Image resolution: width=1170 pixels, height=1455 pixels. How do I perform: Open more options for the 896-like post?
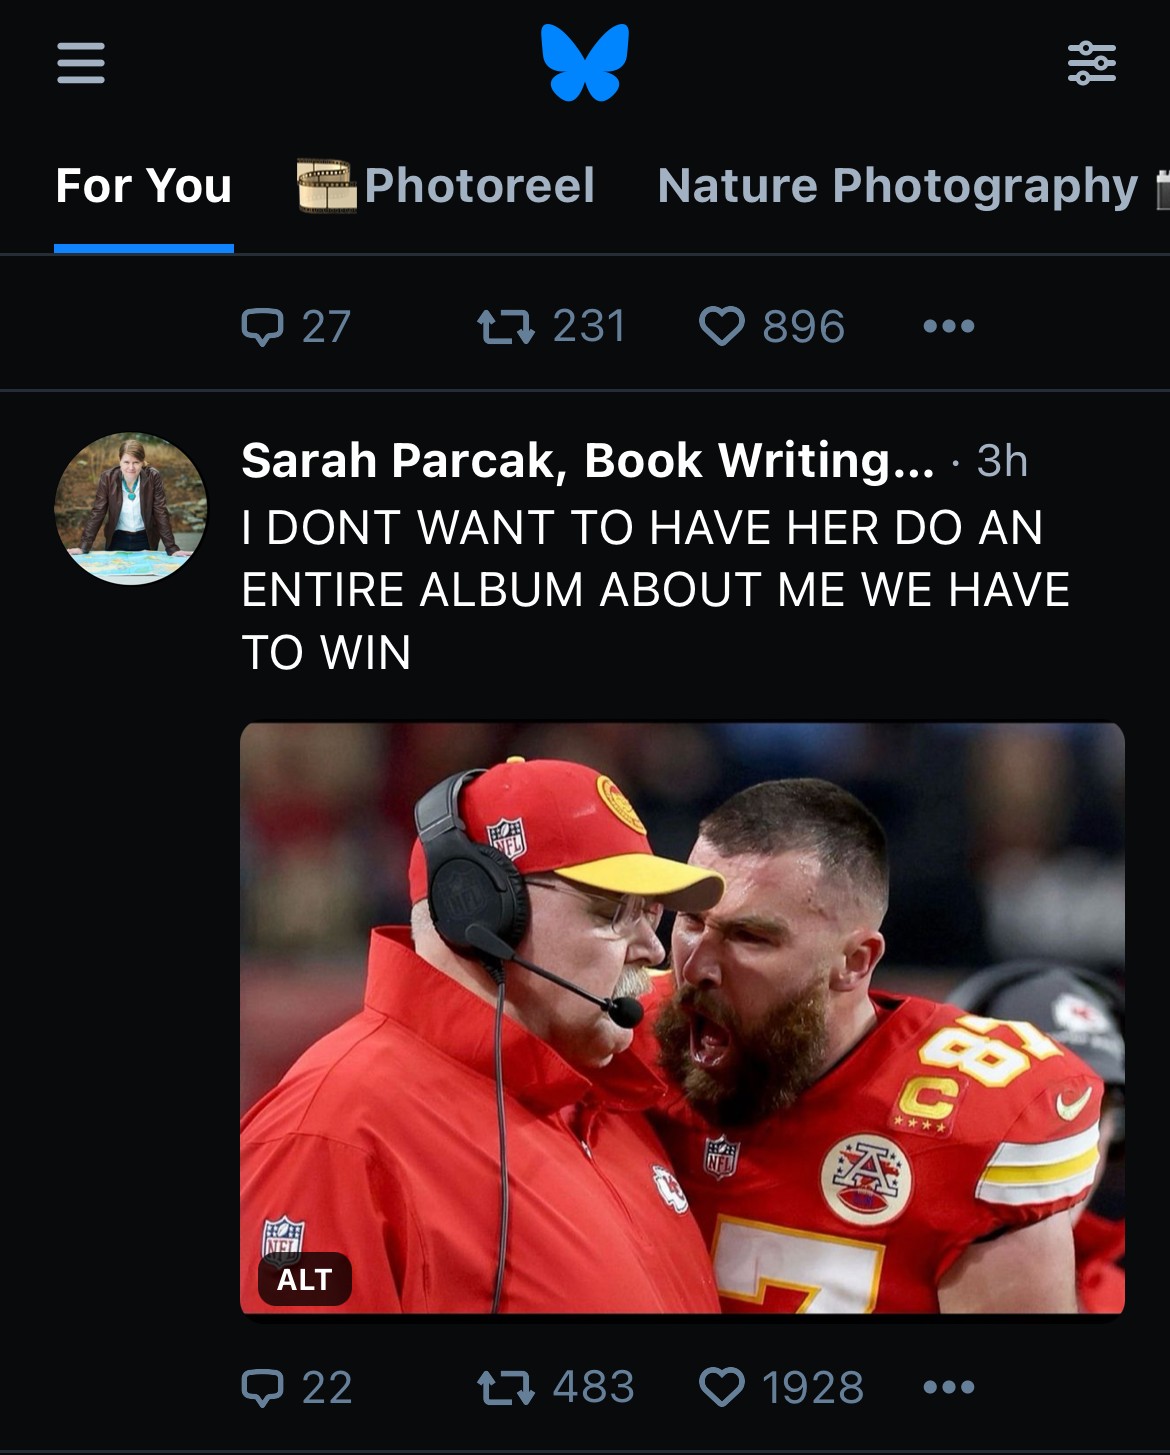(948, 327)
